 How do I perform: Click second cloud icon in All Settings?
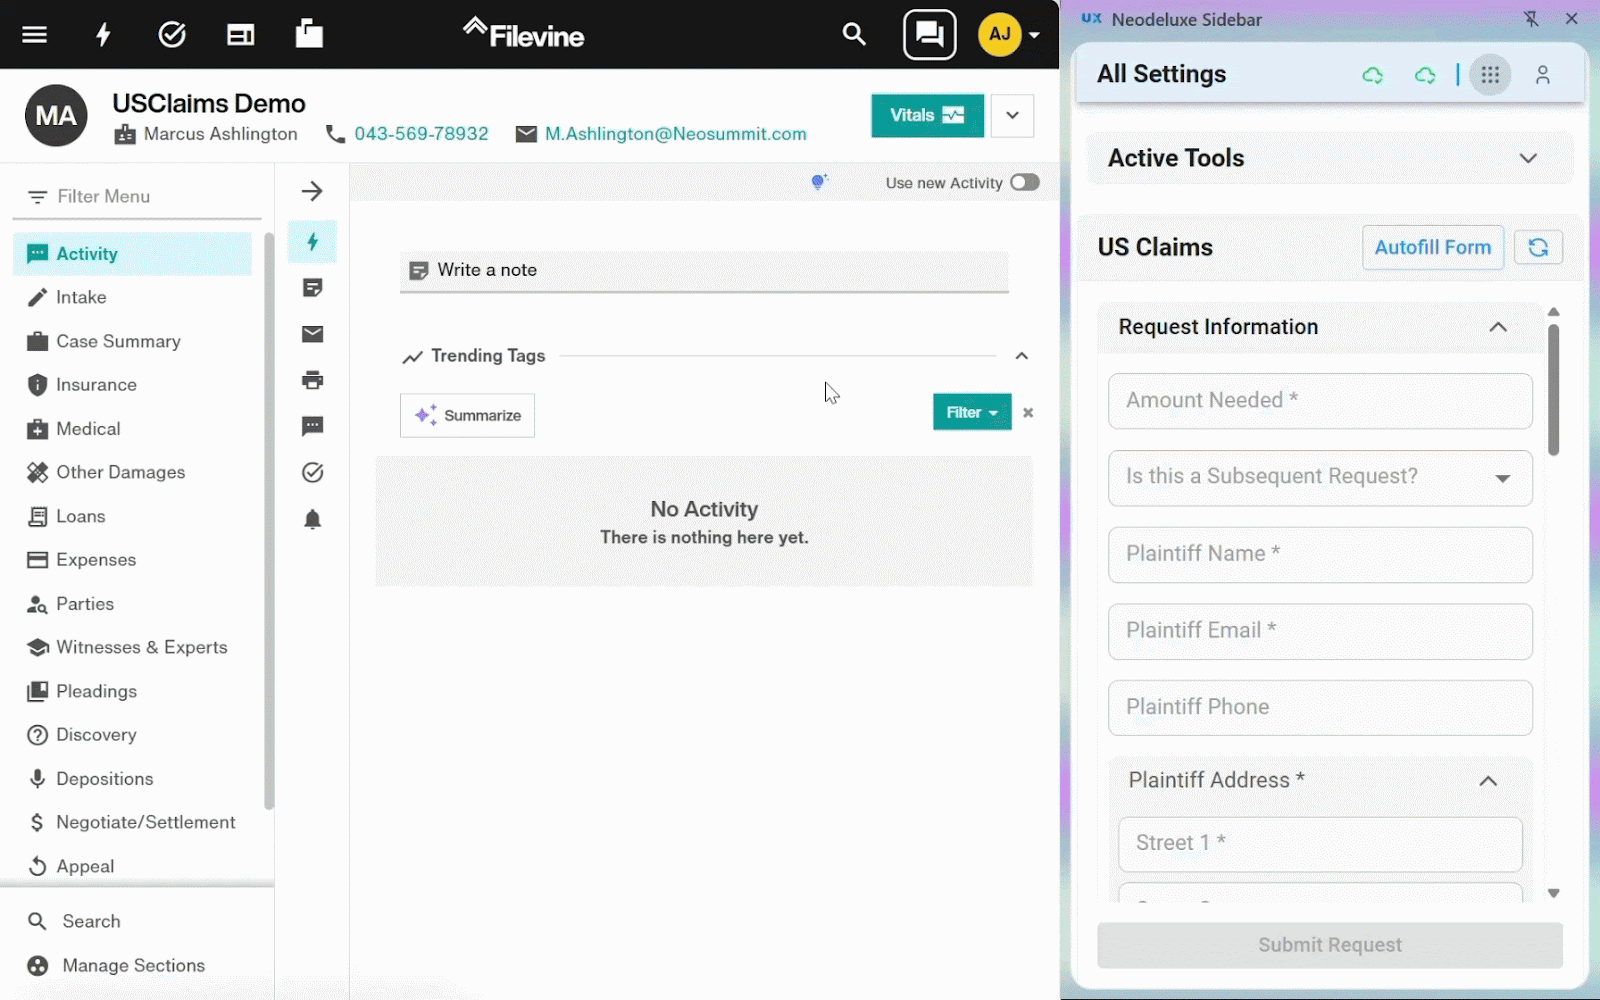click(x=1425, y=75)
